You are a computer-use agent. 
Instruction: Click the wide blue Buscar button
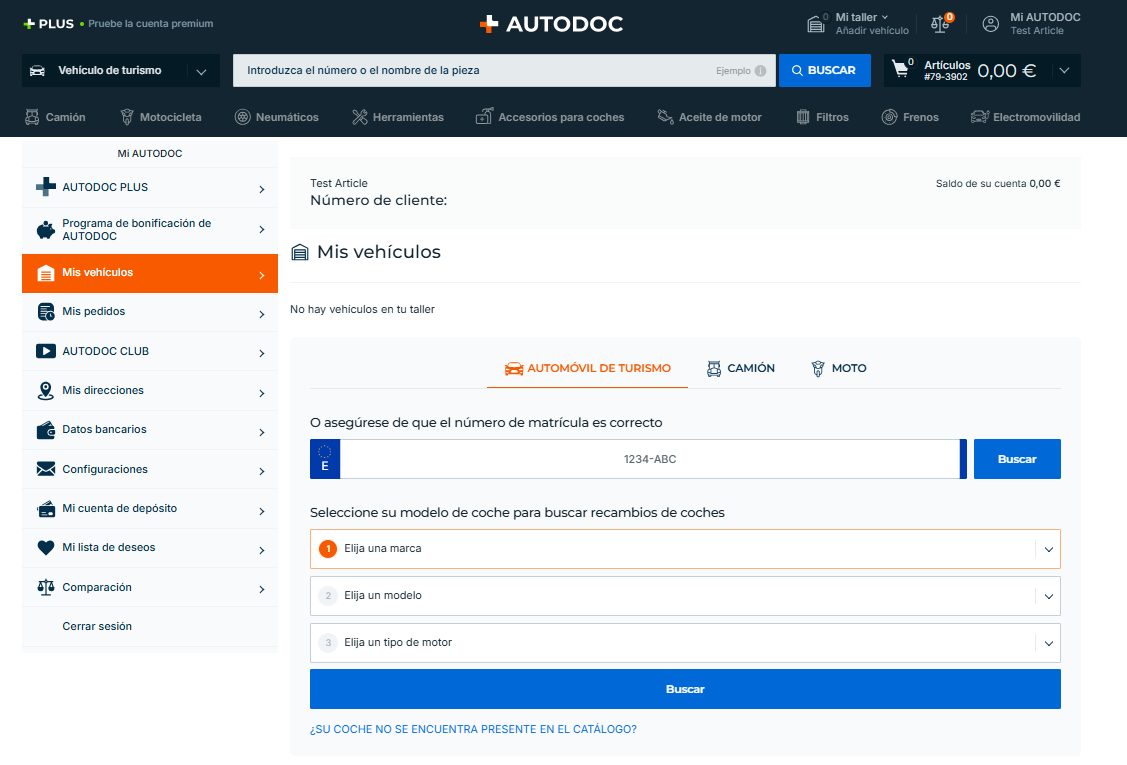coord(685,689)
